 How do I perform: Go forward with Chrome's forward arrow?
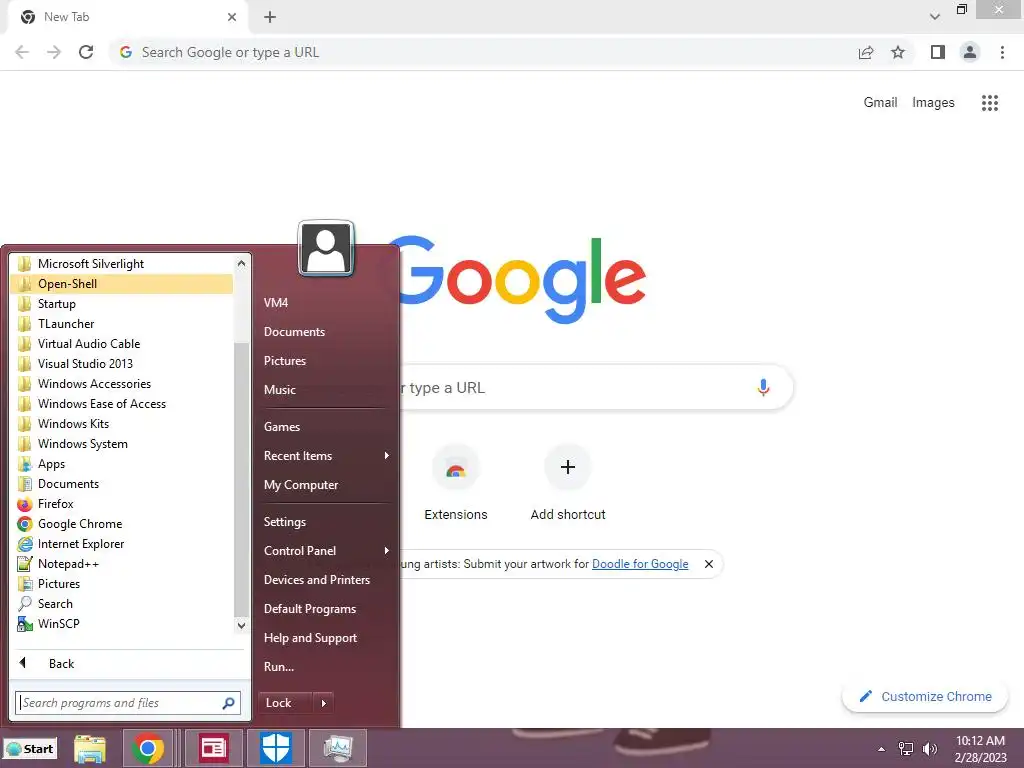(54, 52)
